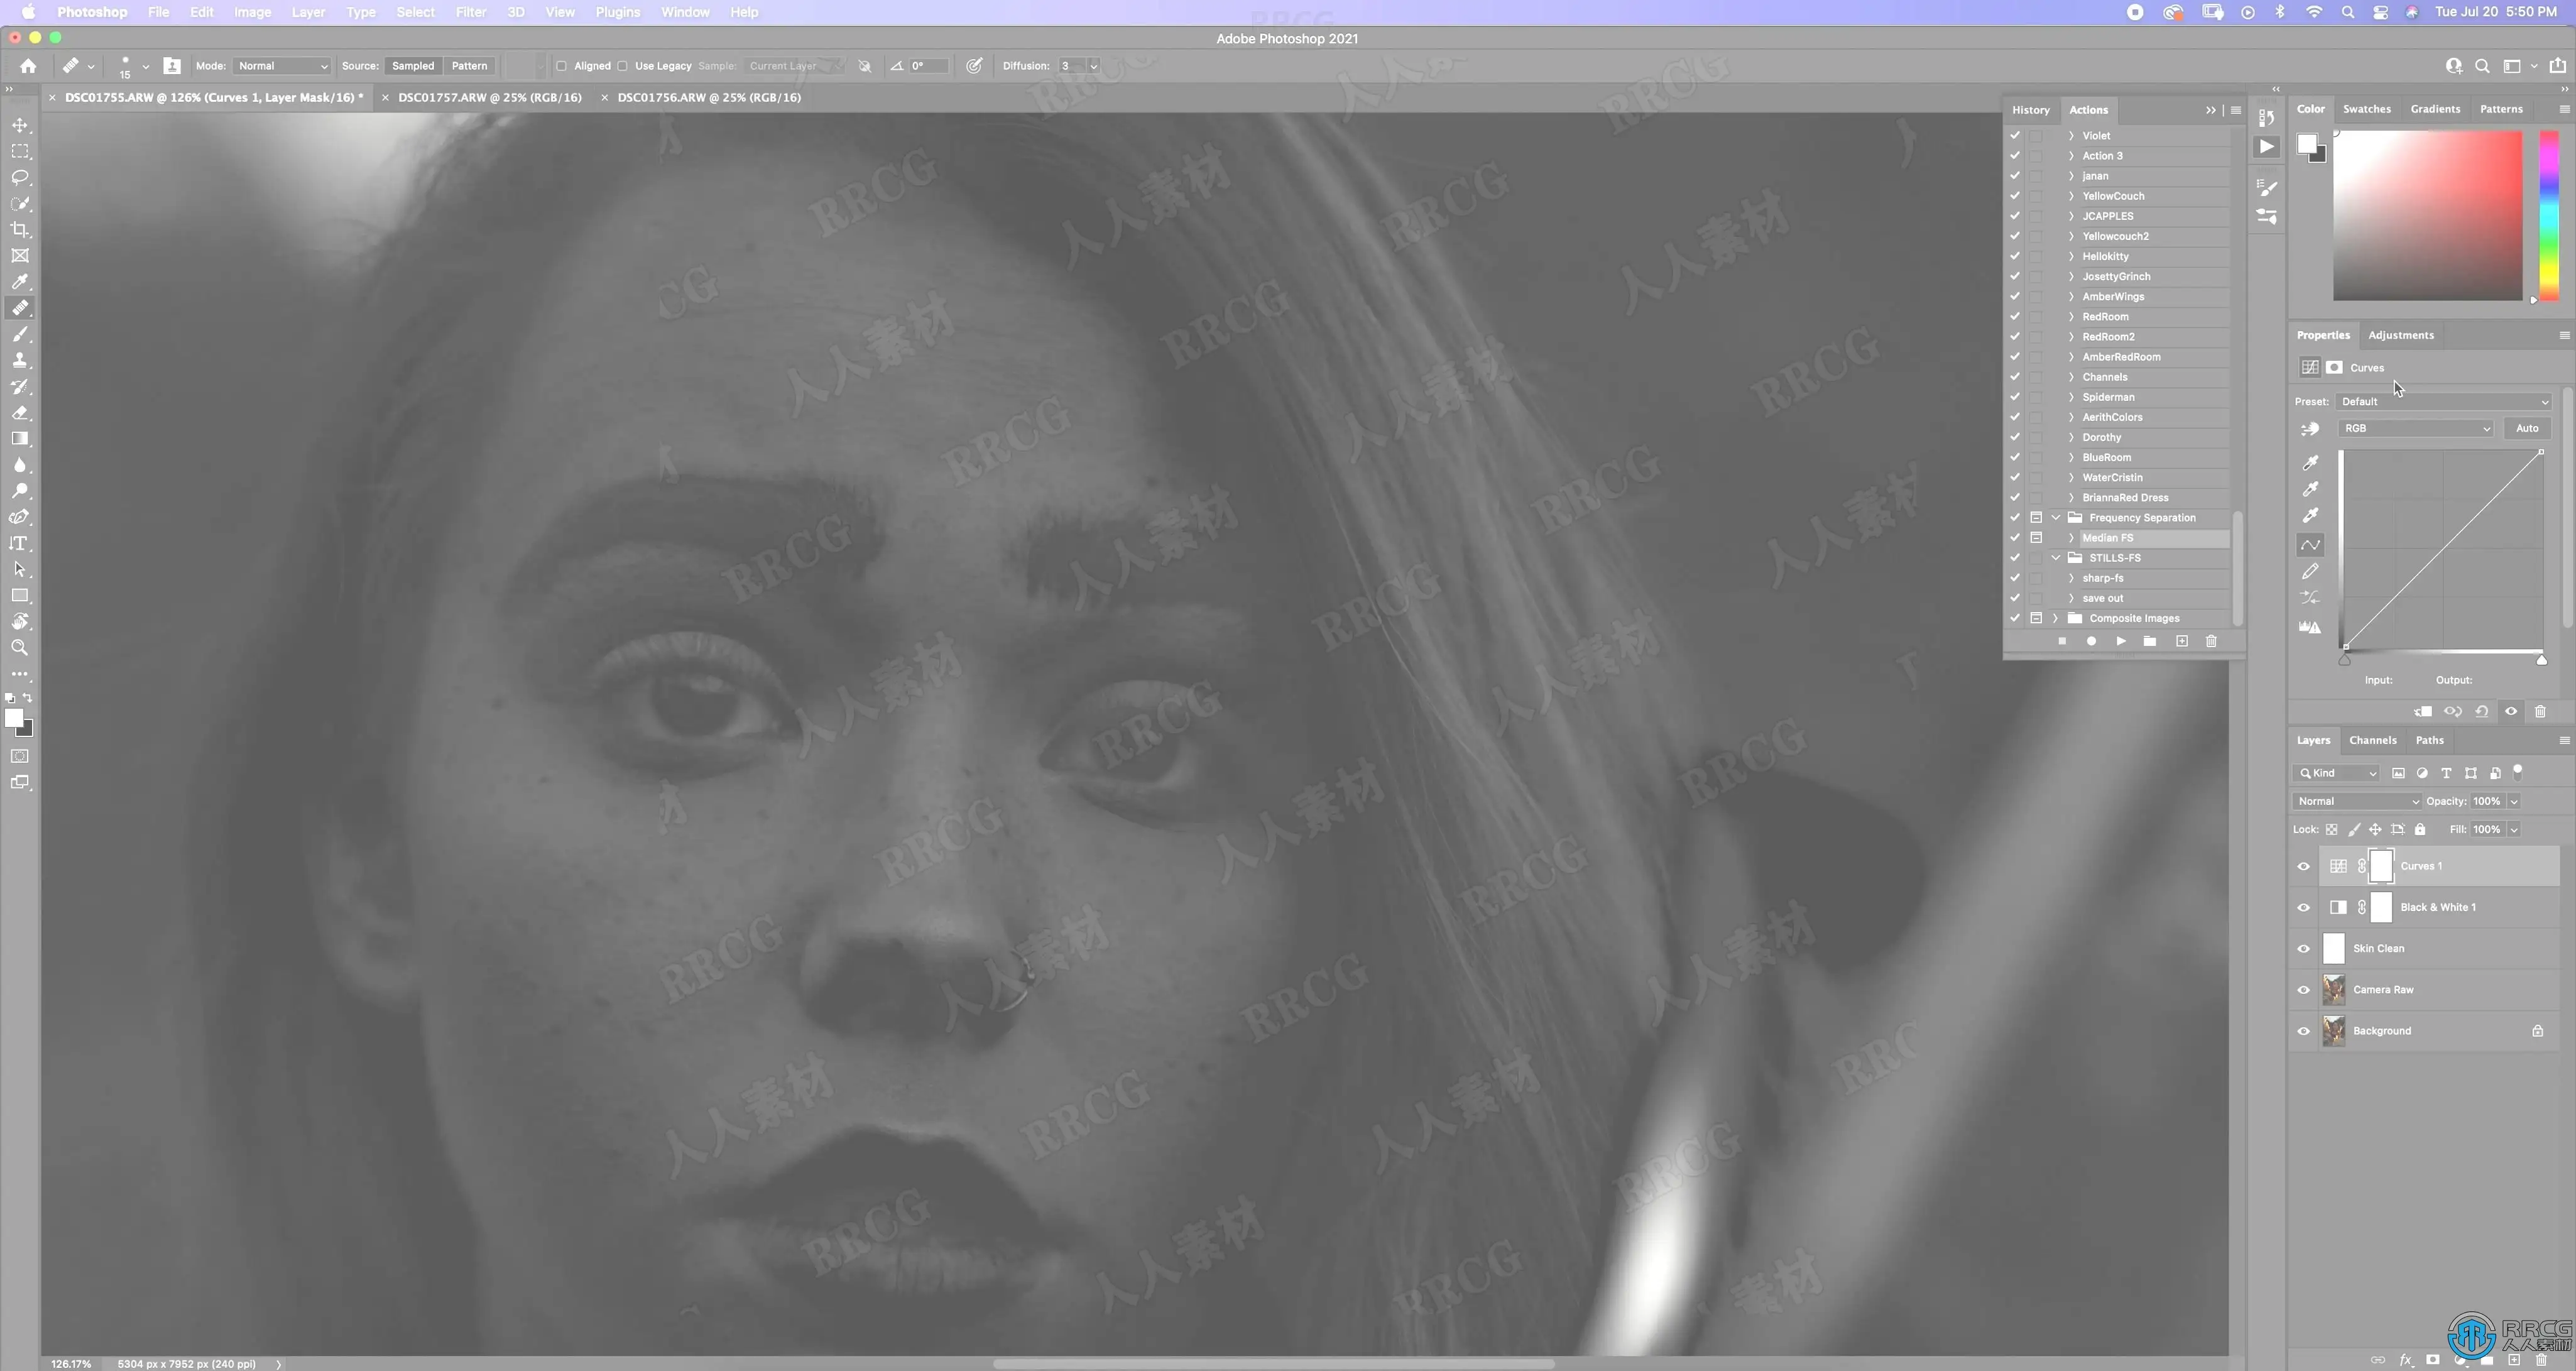This screenshot has width=2576, height=1371.
Task: Click the play action button
Action: 2121,641
